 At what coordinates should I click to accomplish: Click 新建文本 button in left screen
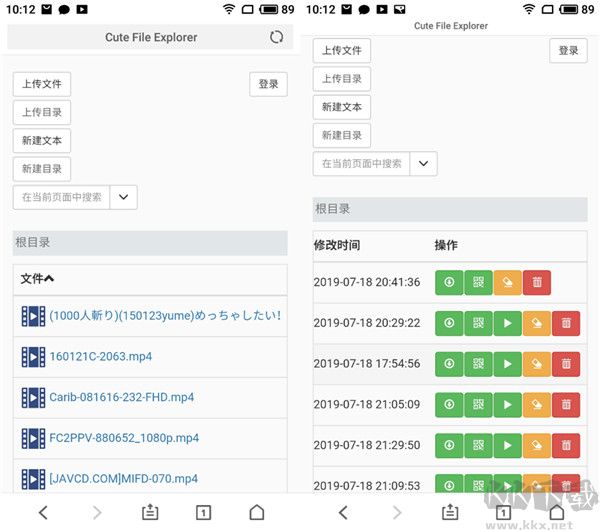42,141
